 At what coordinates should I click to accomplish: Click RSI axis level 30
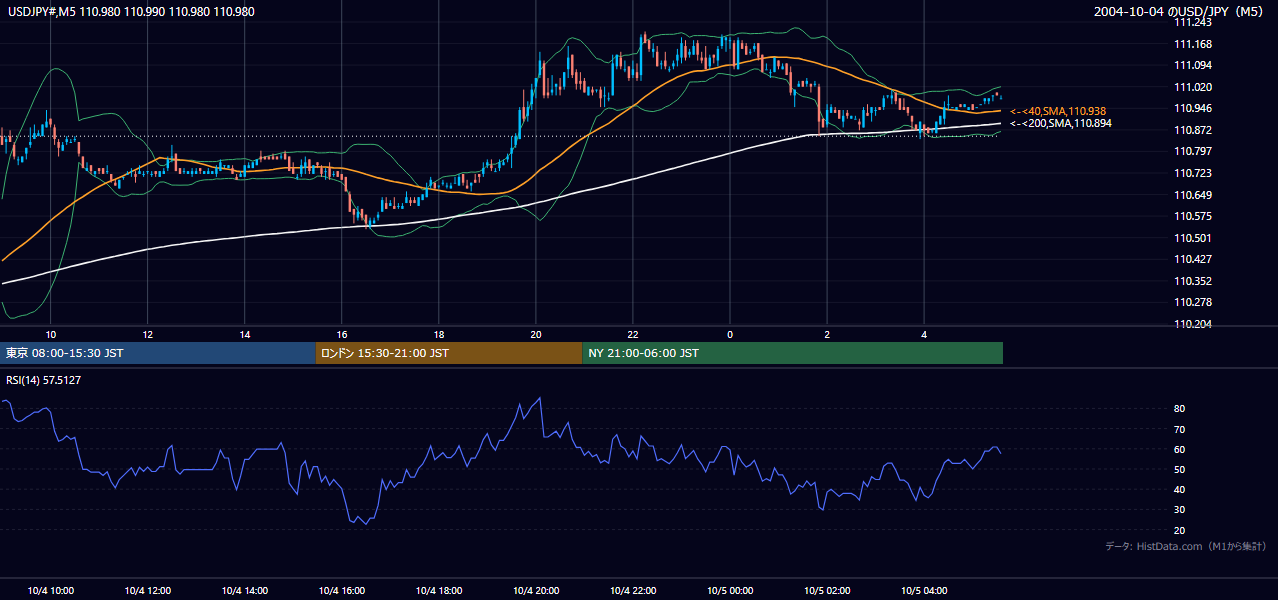[x=1180, y=510]
